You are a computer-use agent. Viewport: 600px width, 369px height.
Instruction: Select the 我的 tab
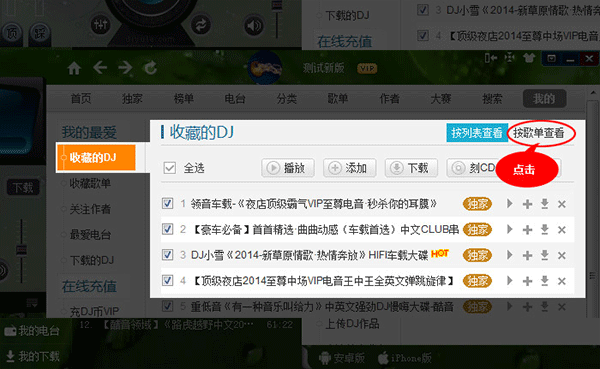coord(545,99)
